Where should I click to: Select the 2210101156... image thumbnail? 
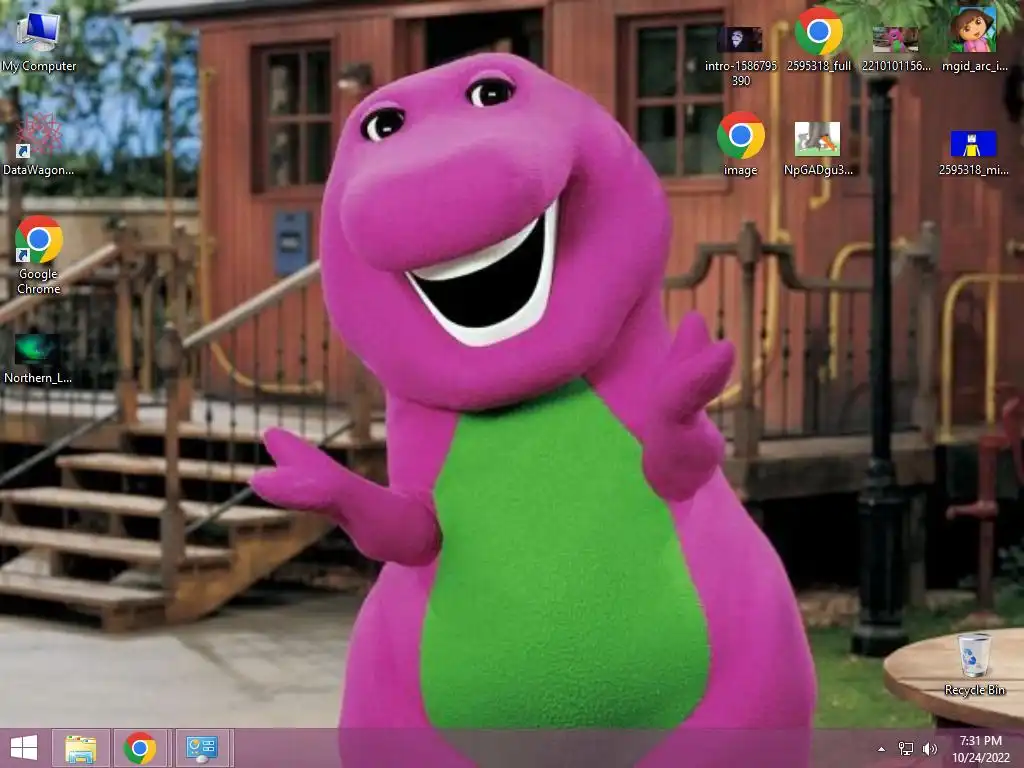tap(895, 39)
